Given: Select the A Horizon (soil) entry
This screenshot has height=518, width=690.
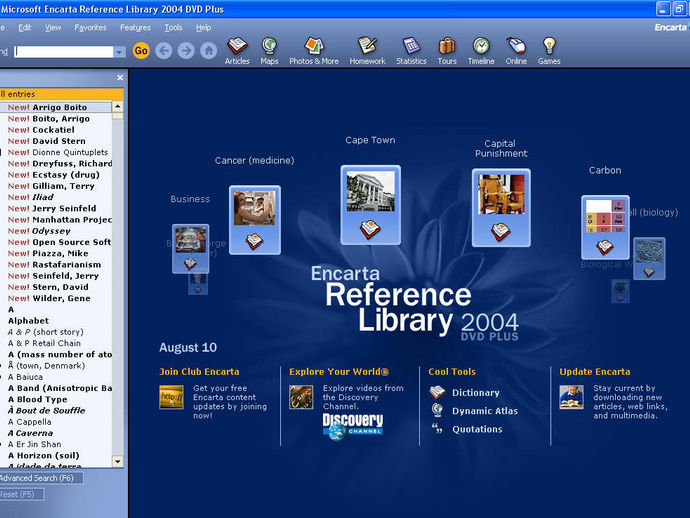Looking at the screenshot, I should pyautogui.click(x=56, y=456).
